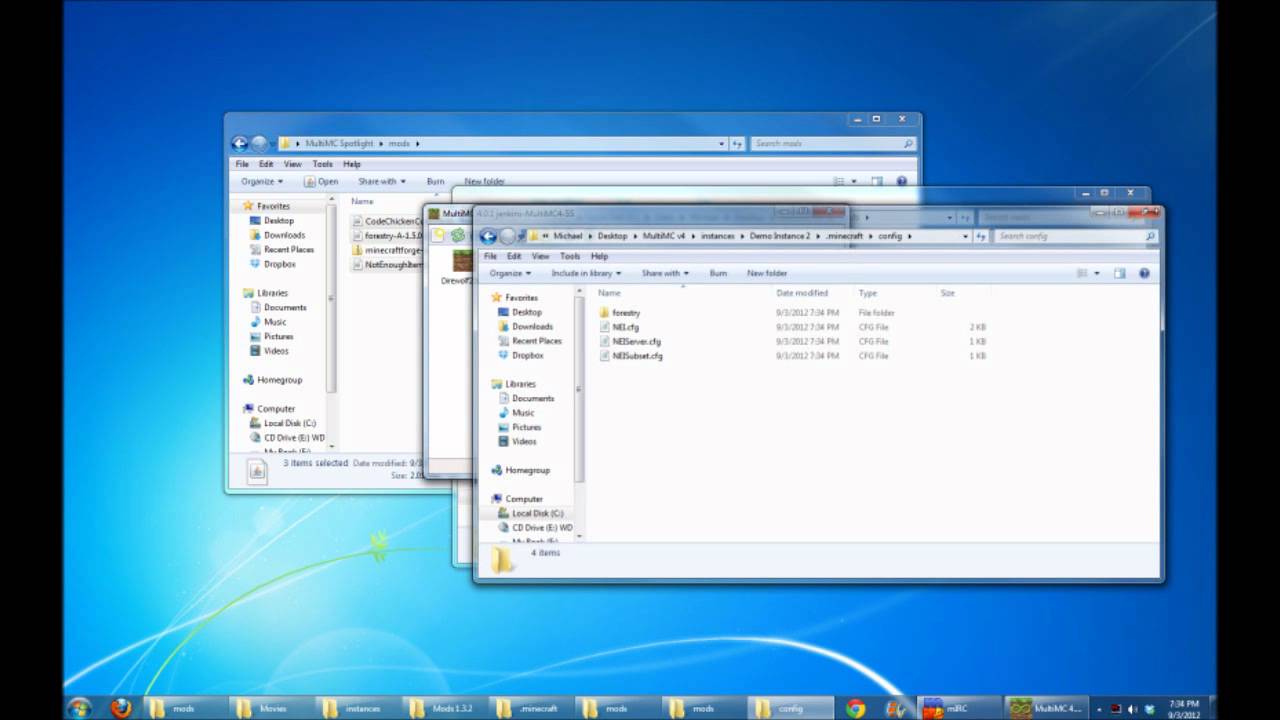Expand Share with in config window
Viewport: 1280px width, 720px height.
click(665, 273)
